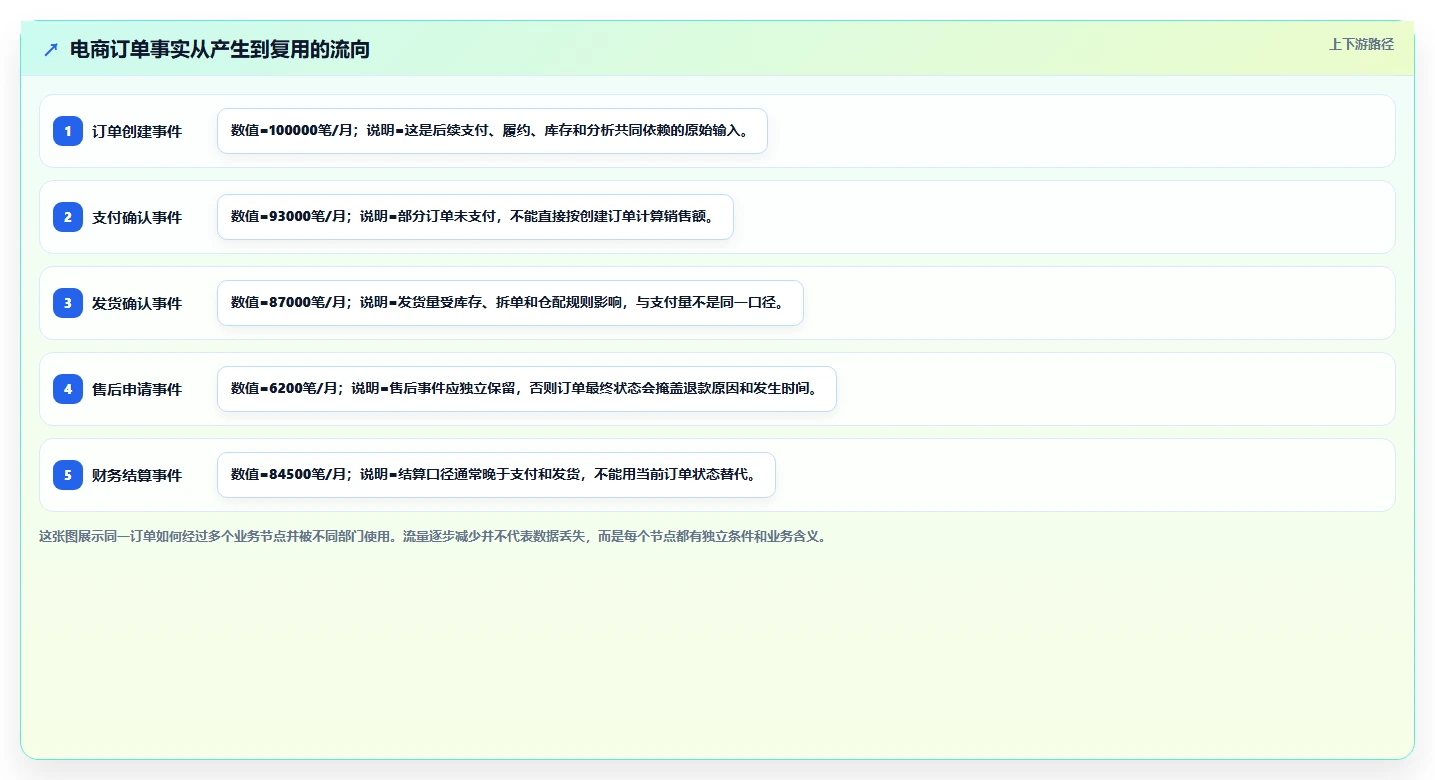1435x780 pixels.
Task: Click the arrow icon beside the title
Action: point(51,49)
